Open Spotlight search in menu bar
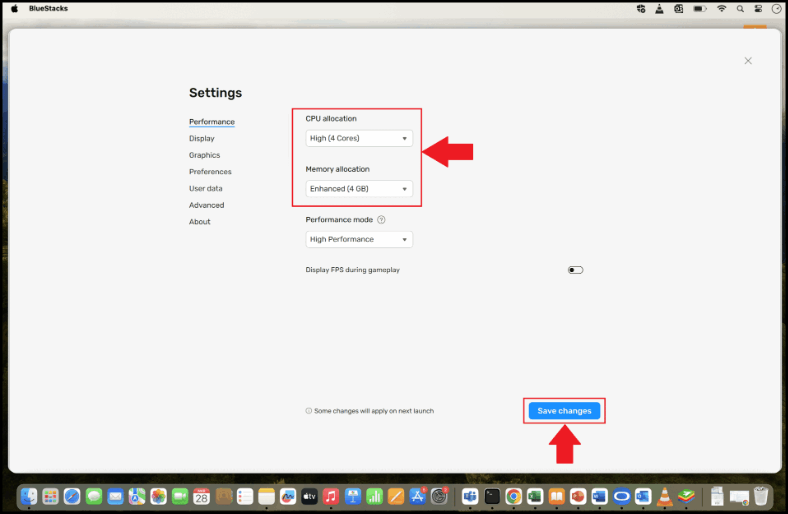 (740, 9)
